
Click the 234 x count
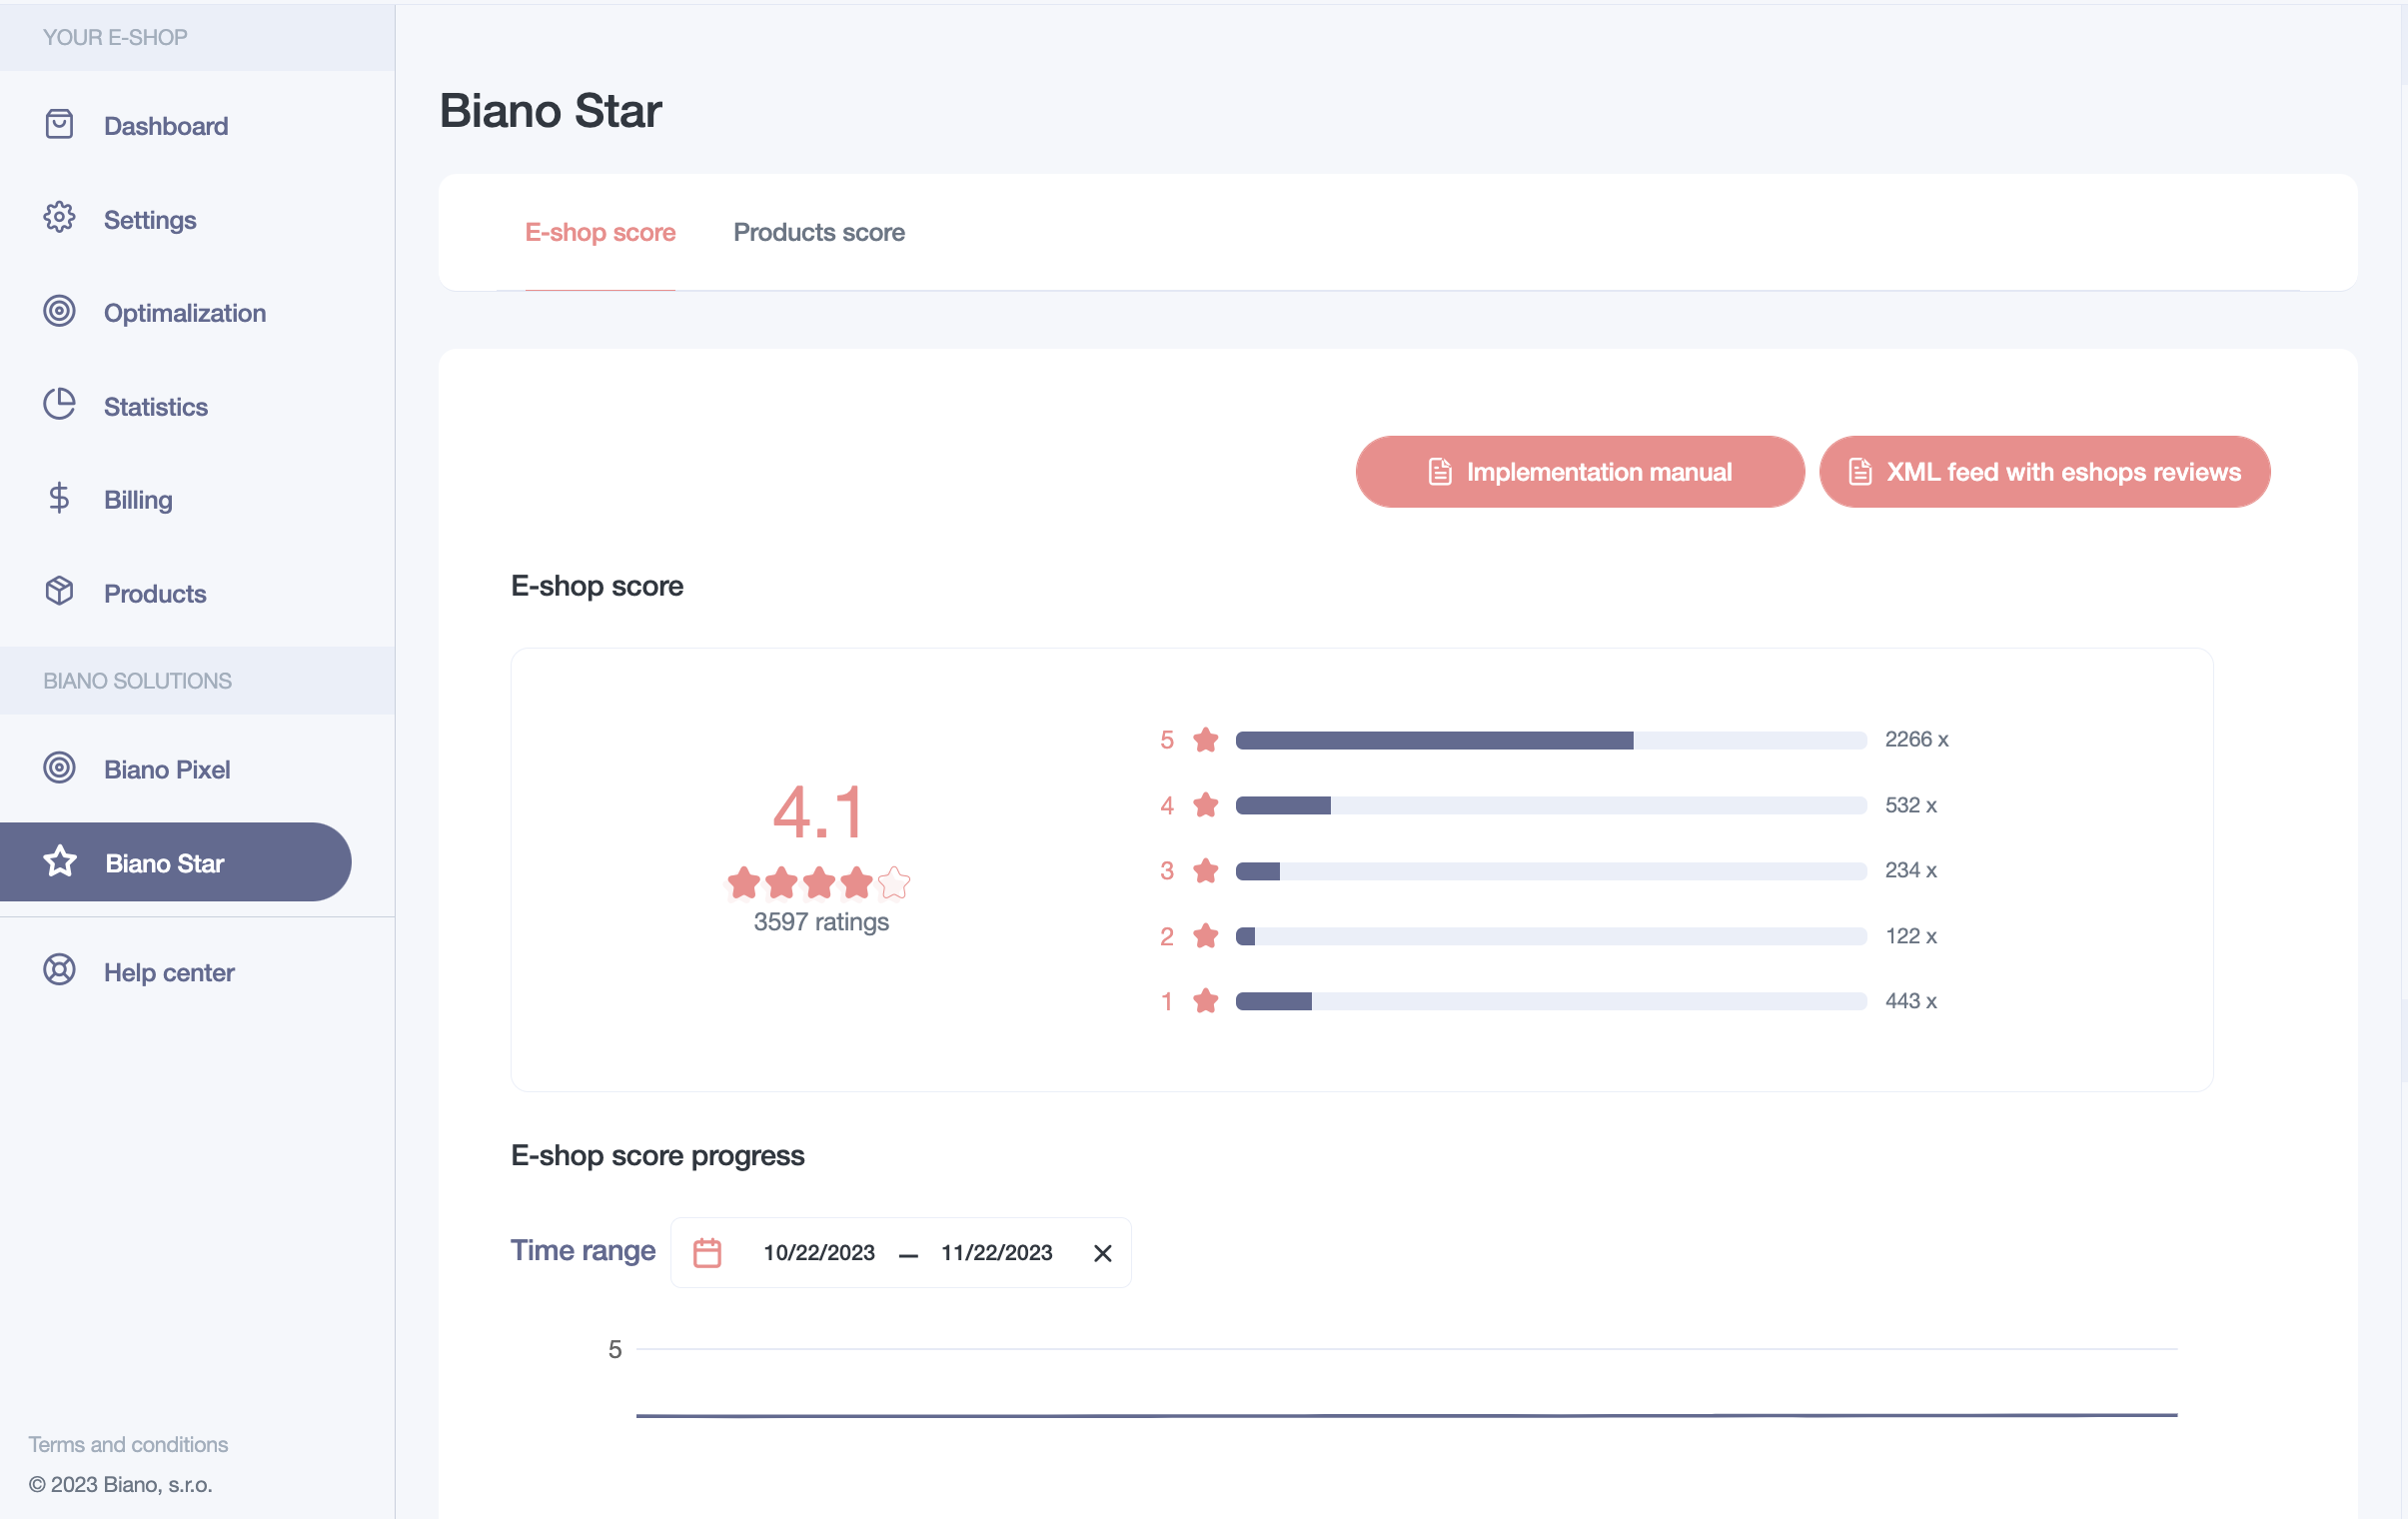tap(1911, 870)
